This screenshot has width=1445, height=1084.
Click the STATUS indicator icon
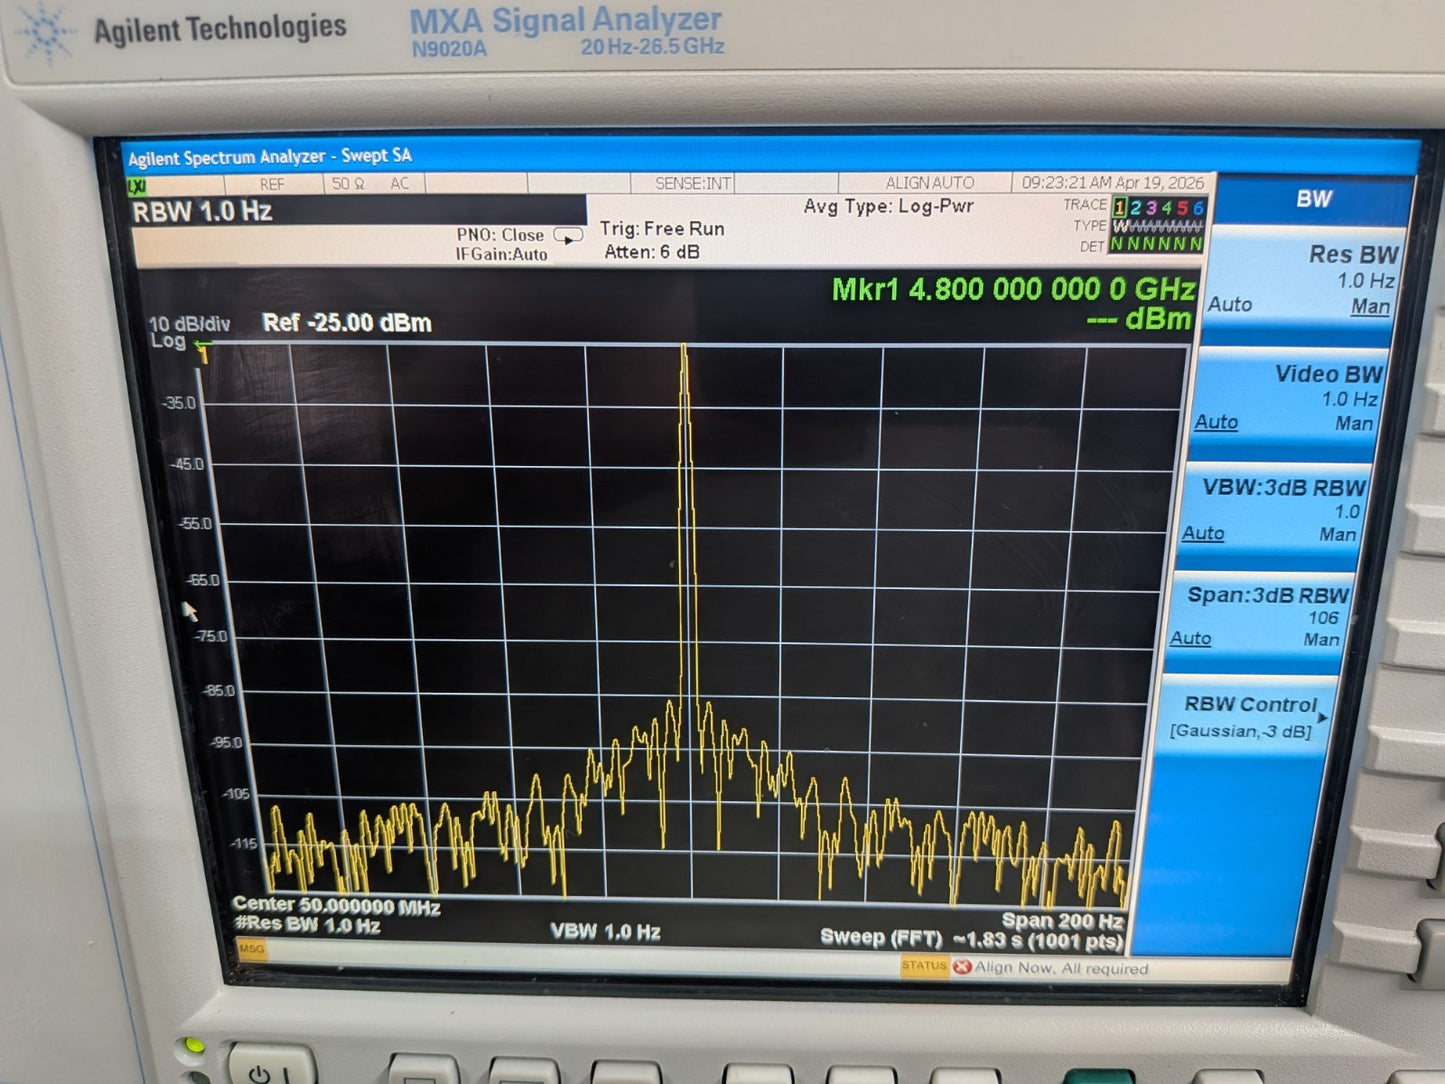[x=923, y=966]
